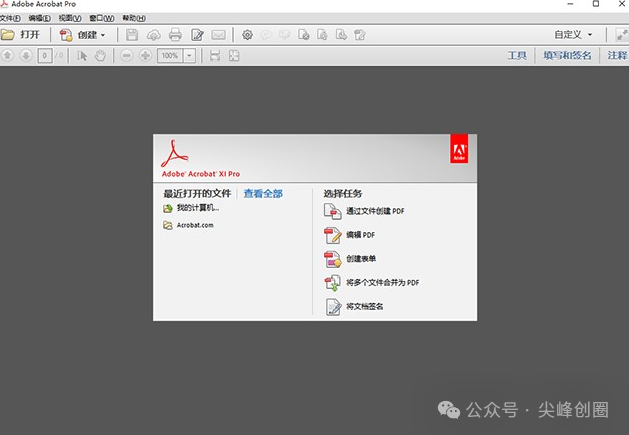Click the fit width scrolling icon

click(x=215, y=56)
